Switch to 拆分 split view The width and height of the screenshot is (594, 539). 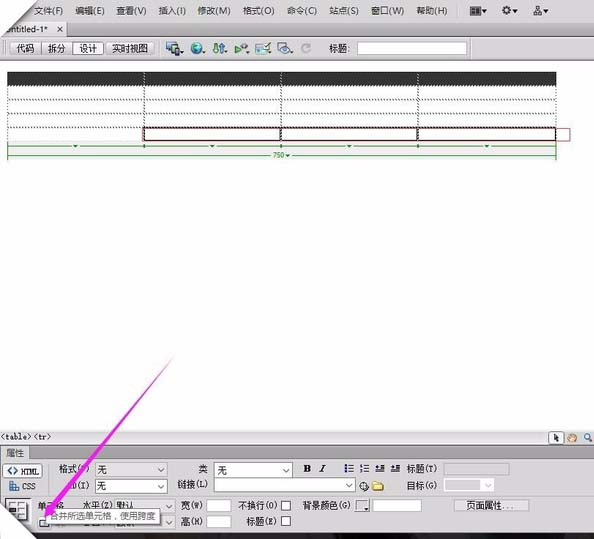coord(56,48)
